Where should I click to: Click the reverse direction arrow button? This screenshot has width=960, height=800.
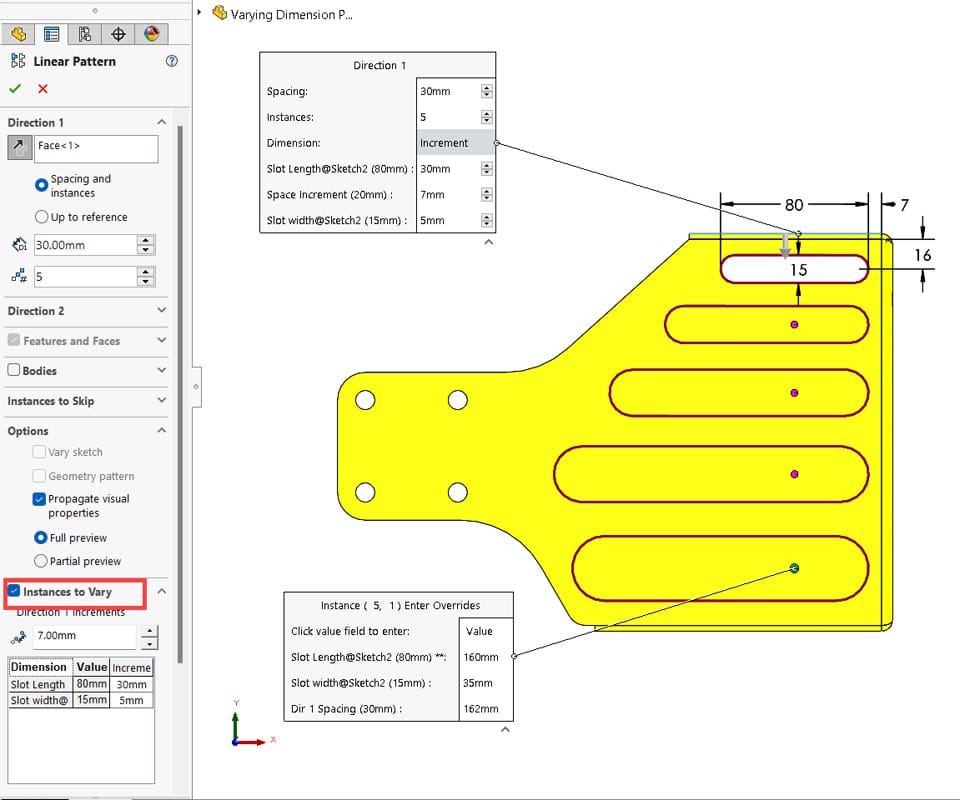point(20,148)
